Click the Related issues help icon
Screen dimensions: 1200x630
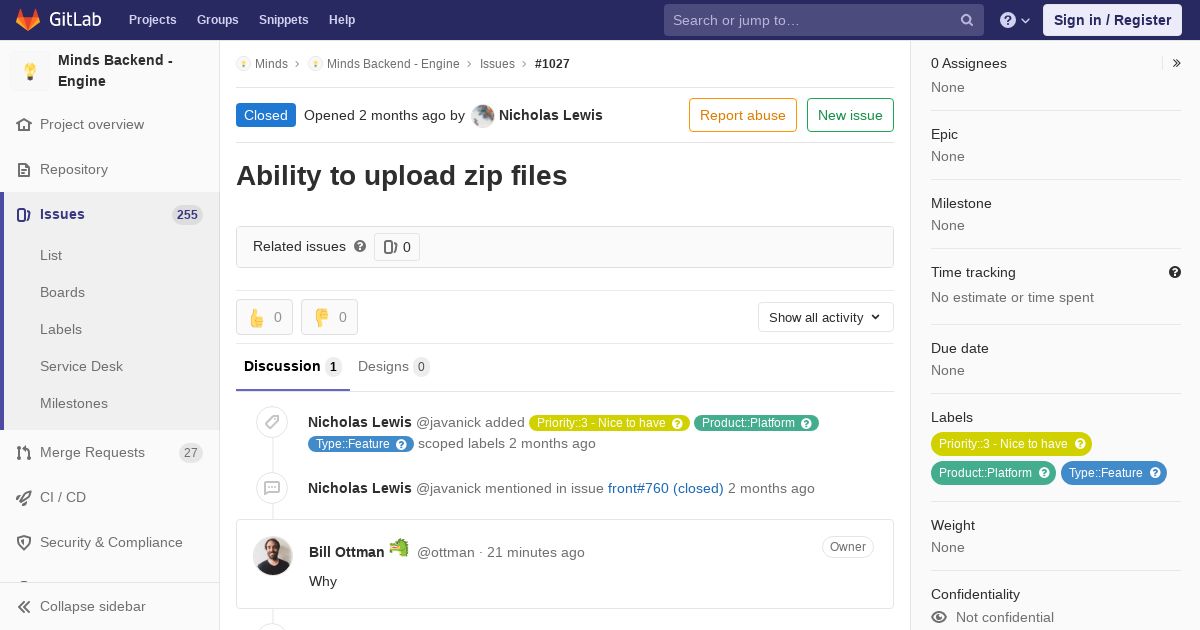(x=360, y=246)
